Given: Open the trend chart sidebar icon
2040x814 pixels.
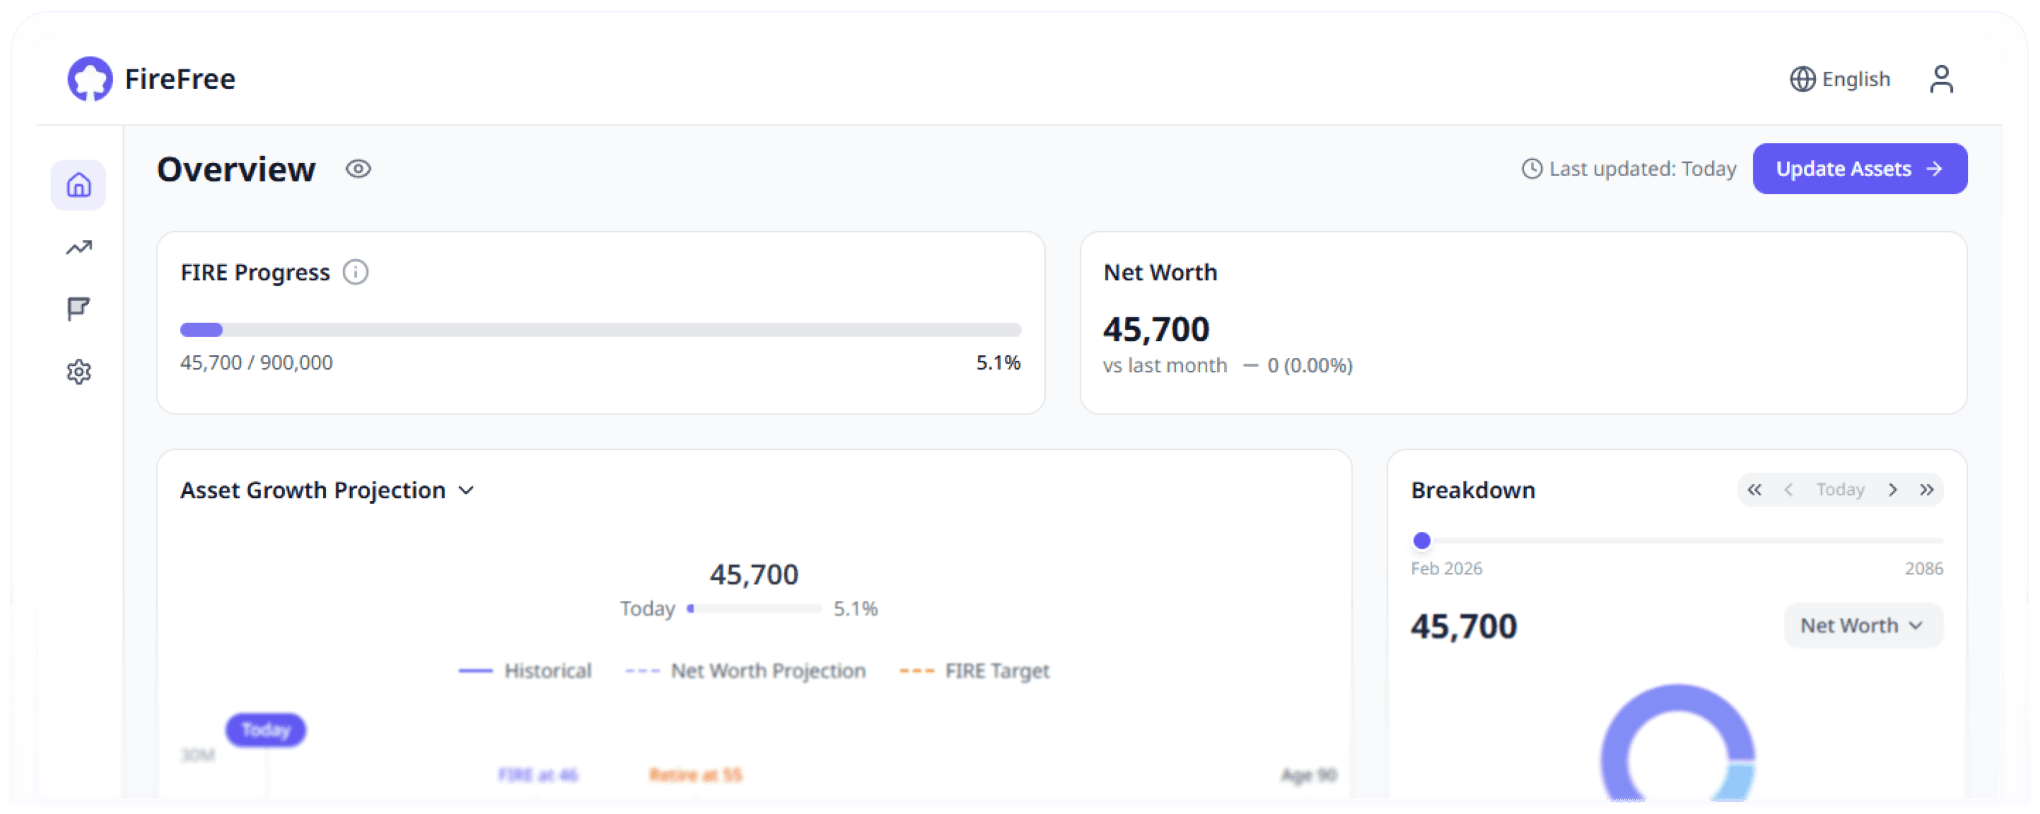Looking at the screenshot, I should click(79, 247).
